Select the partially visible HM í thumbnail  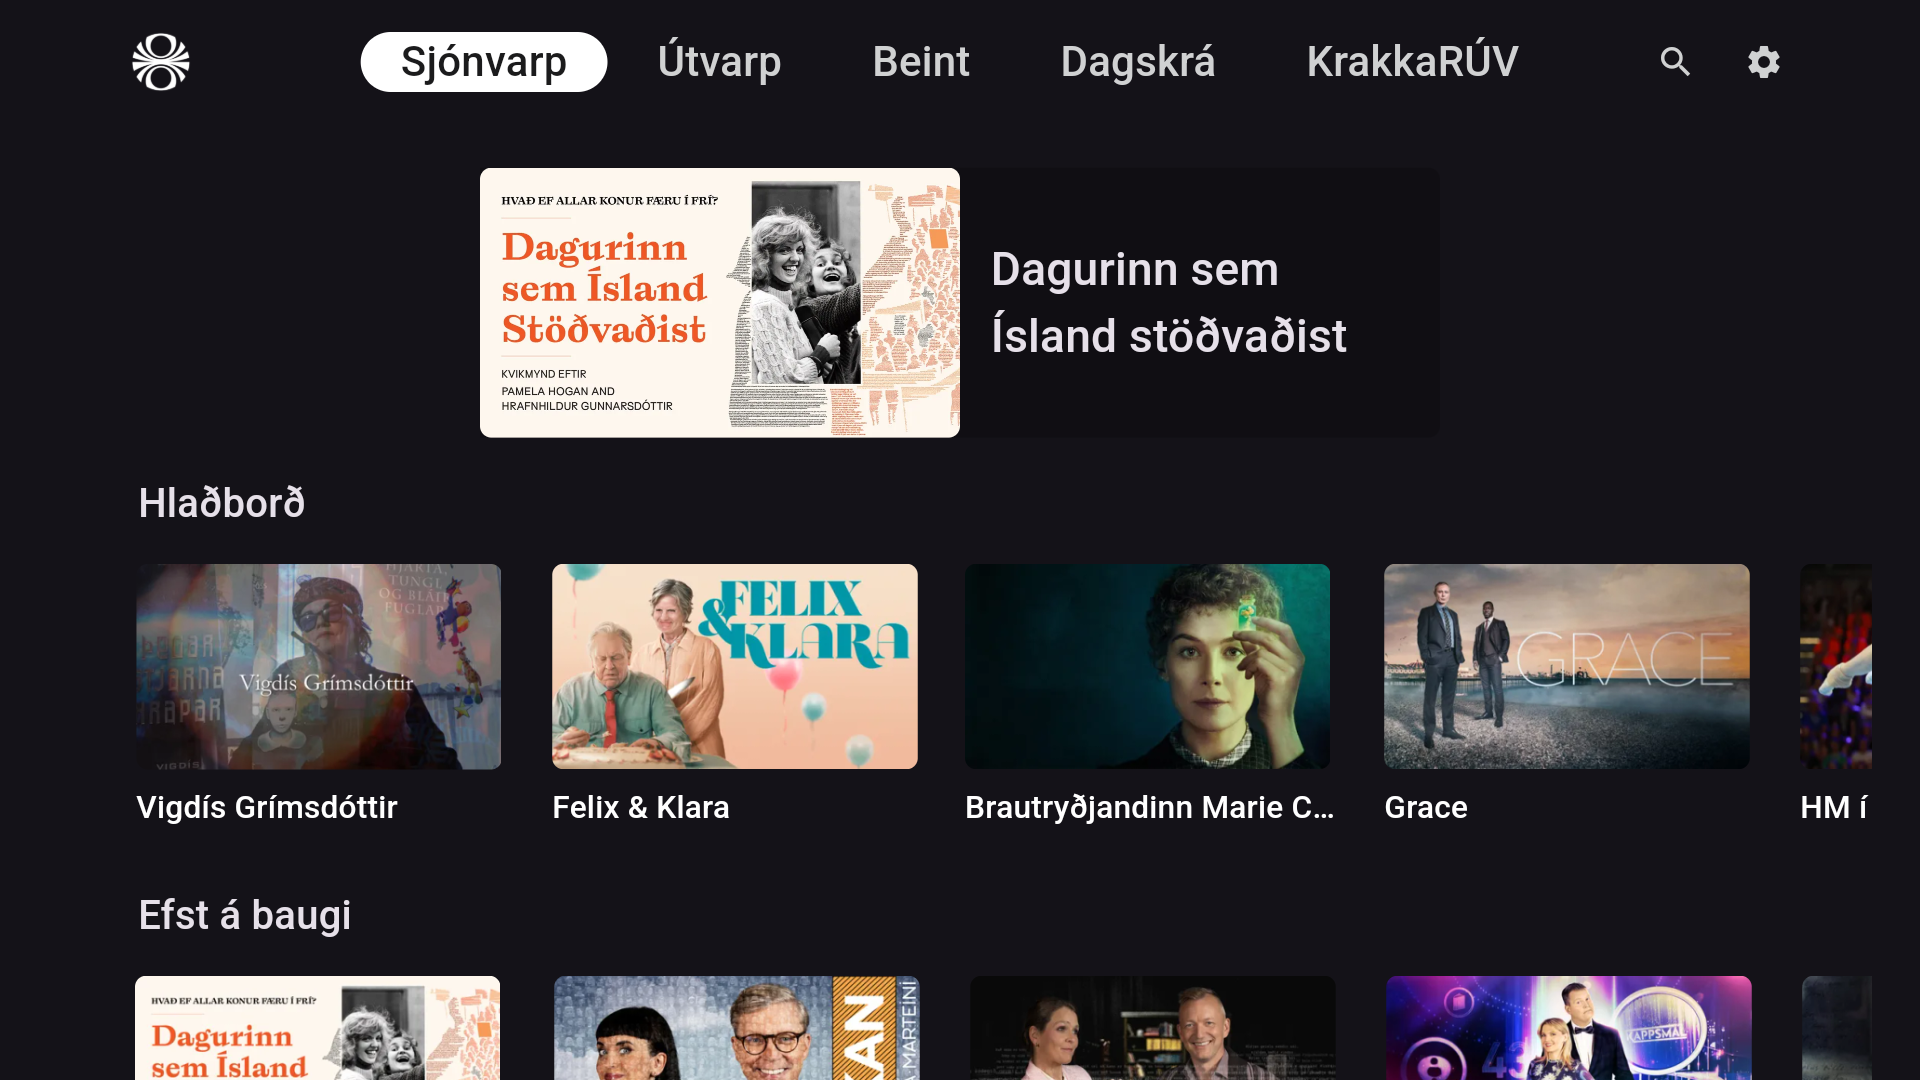click(1836, 667)
